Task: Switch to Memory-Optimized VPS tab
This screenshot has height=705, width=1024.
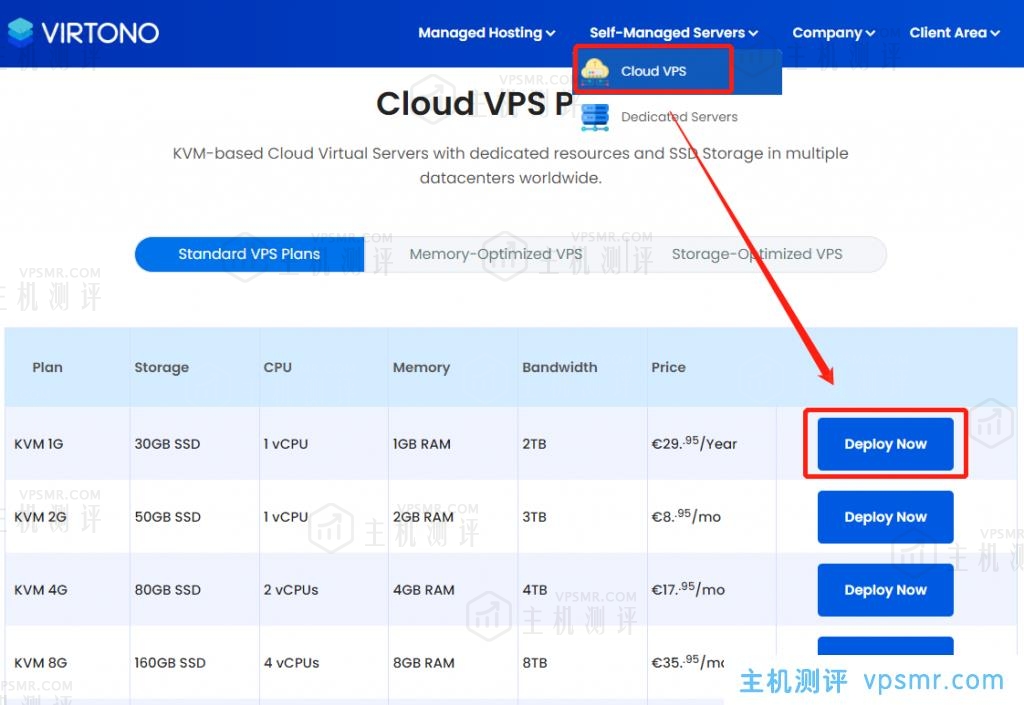Action: 496,254
